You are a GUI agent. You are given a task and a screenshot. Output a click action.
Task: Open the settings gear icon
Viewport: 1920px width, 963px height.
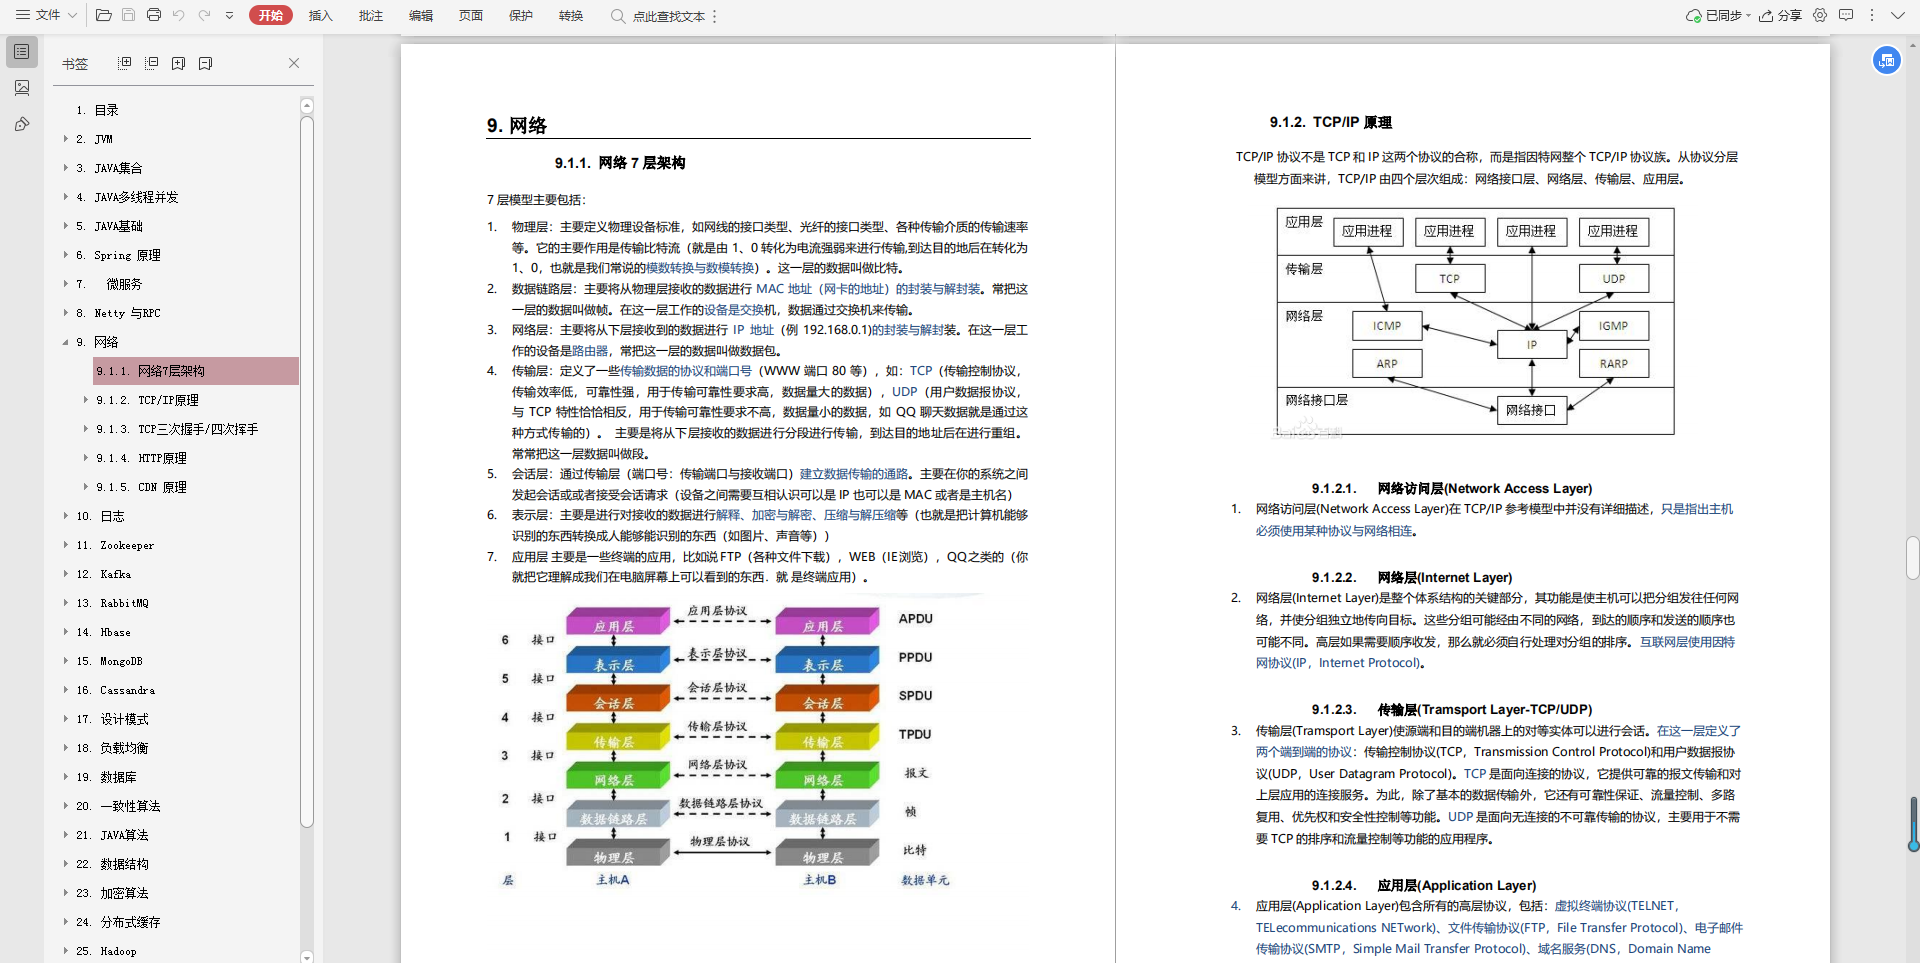tap(1820, 15)
